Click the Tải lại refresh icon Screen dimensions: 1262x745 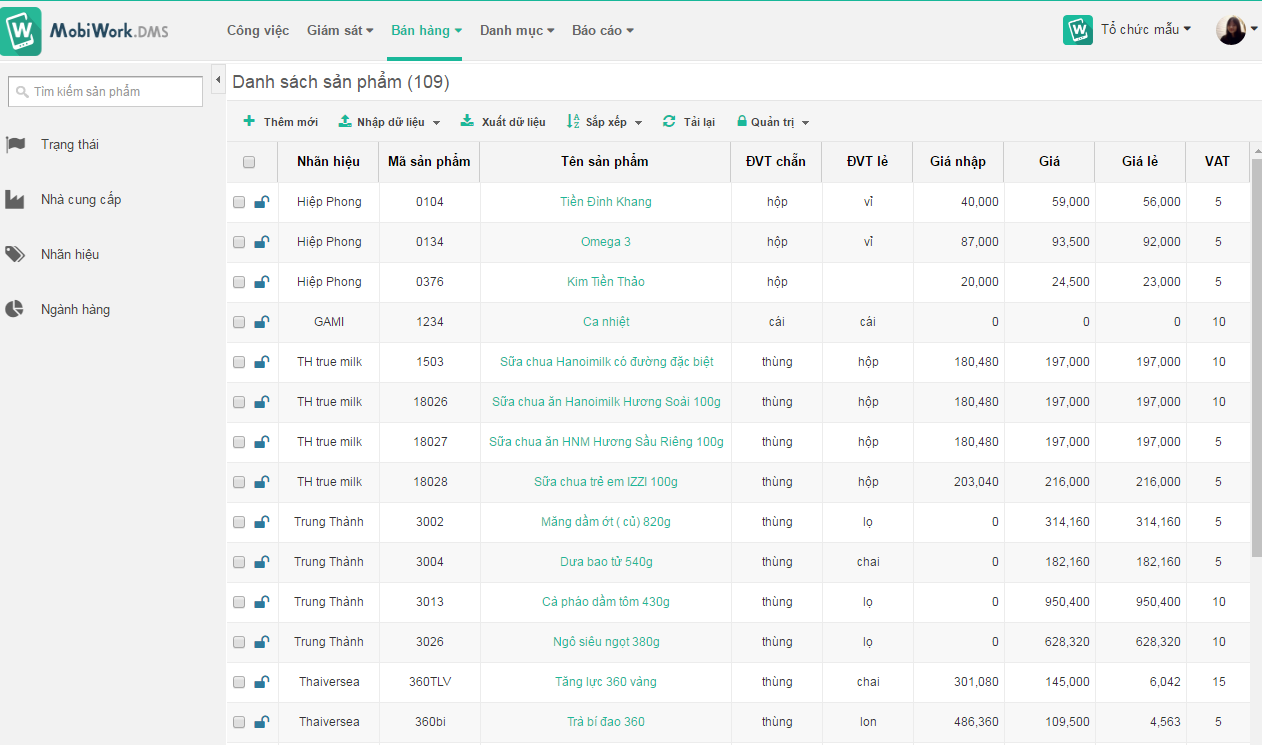[x=669, y=122]
